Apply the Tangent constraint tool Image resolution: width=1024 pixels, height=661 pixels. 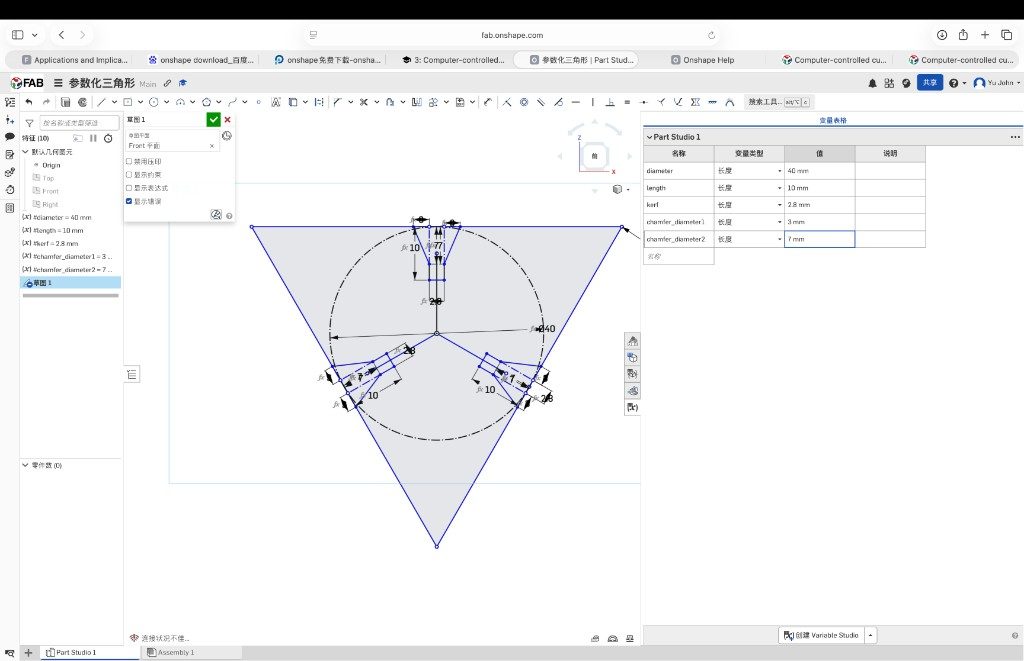(558, 102)
